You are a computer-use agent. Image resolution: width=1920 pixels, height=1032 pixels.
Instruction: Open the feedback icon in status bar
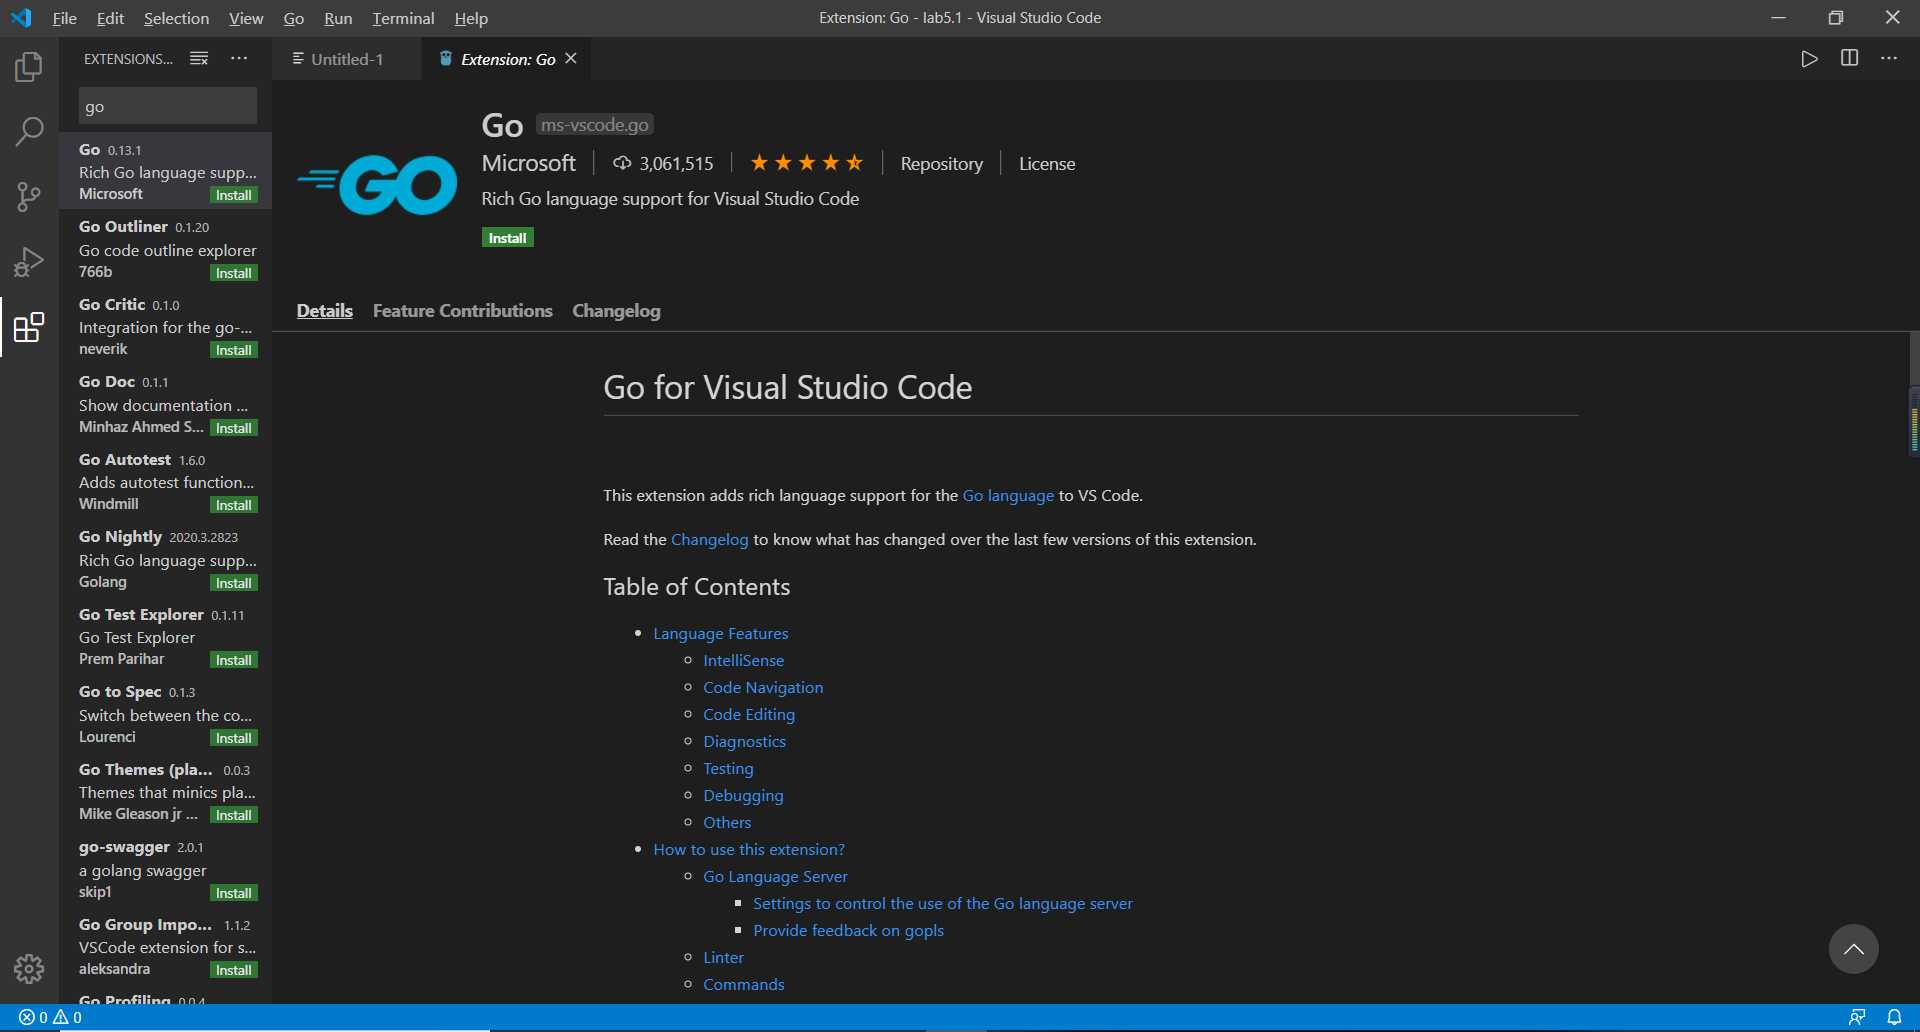click(1857, 1017)
